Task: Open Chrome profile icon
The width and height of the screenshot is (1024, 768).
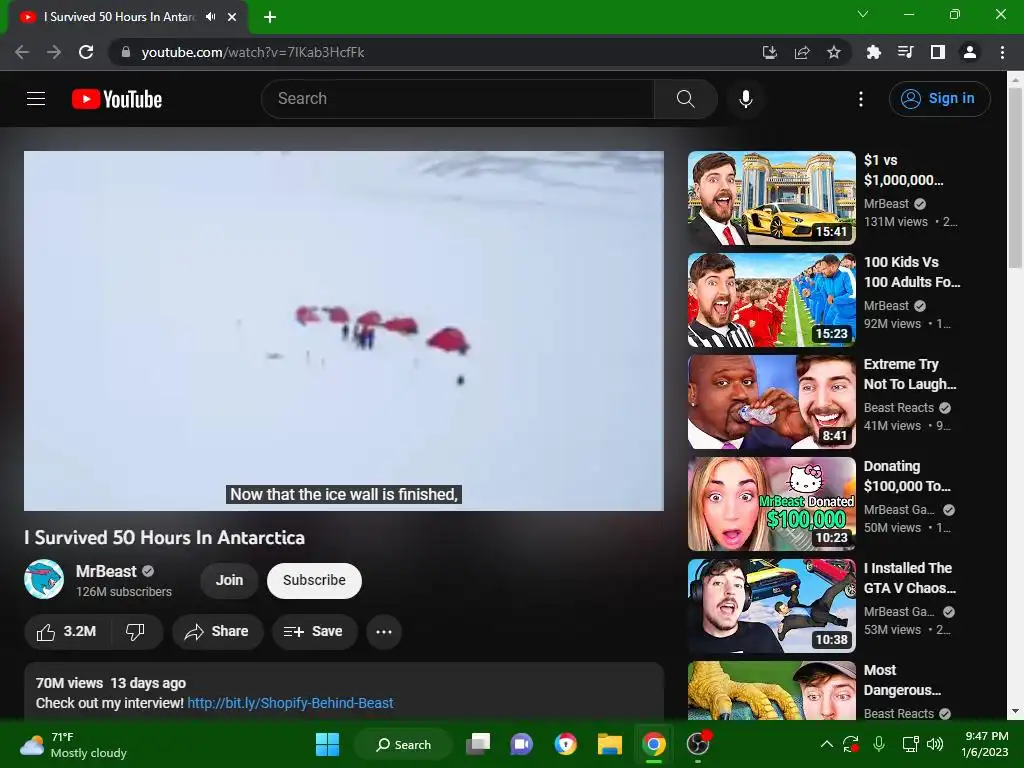Action: pyautogui.click(x=970, y=52)
